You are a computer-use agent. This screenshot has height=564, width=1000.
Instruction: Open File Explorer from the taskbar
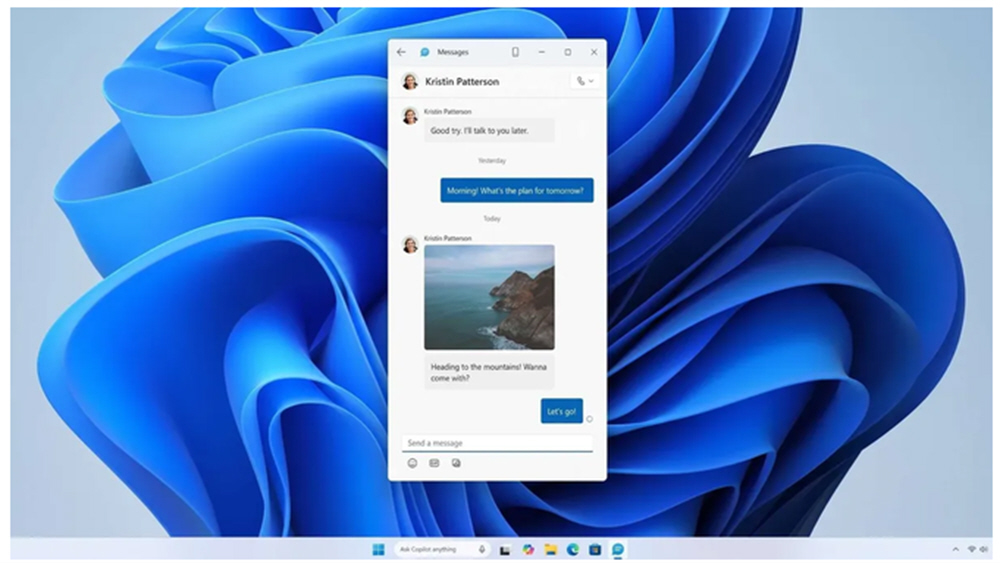coord(550,549)
